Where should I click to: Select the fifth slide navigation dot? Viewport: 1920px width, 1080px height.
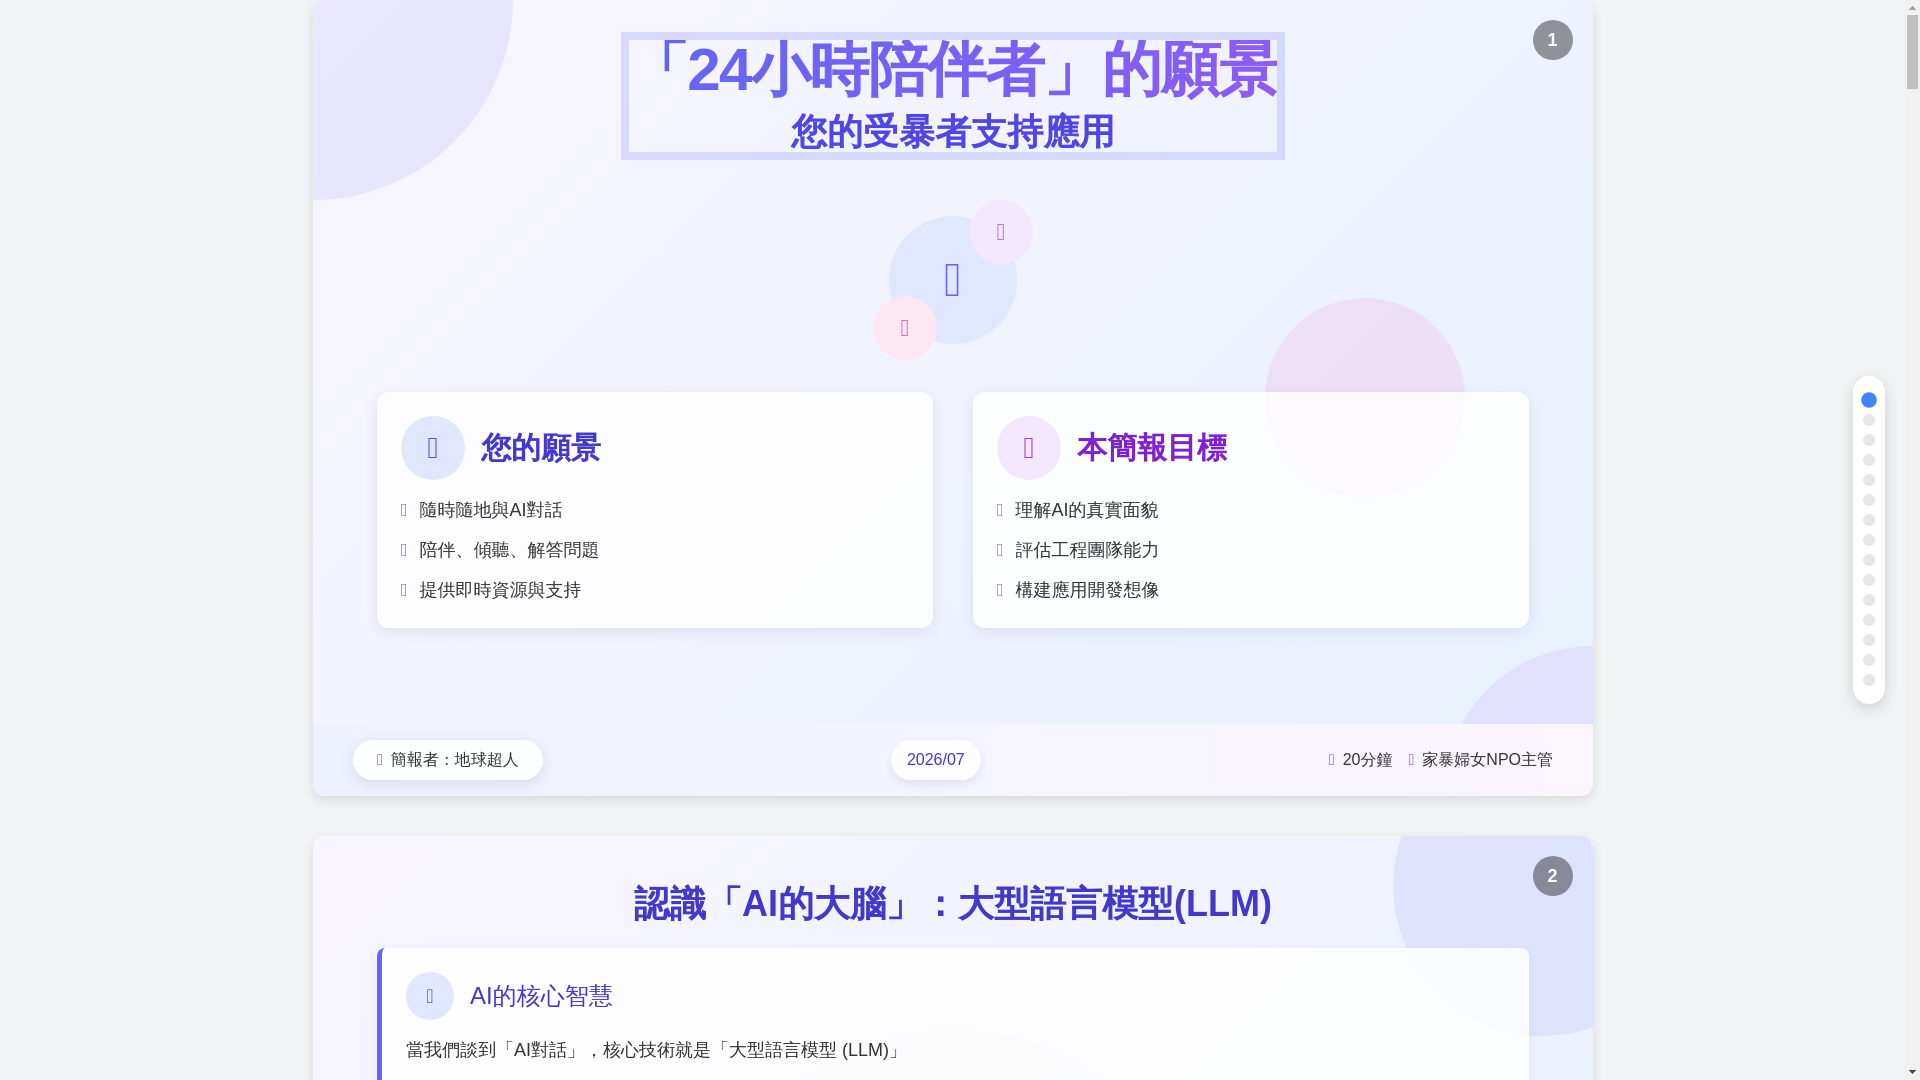[x=1868, y=480]
